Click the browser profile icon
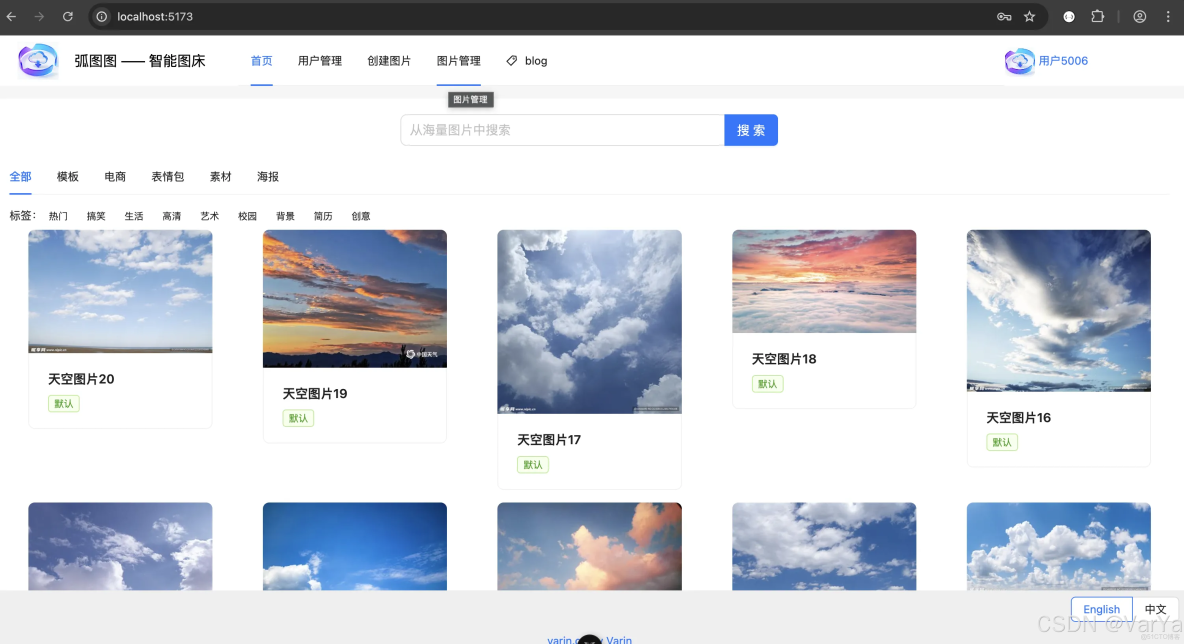 tap(1139, 16)
